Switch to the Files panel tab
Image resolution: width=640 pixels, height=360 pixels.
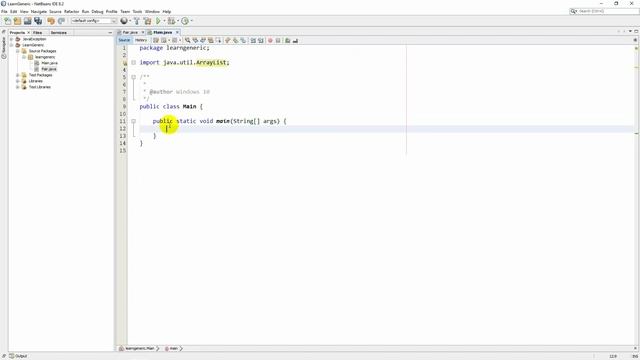coord(38,32)
